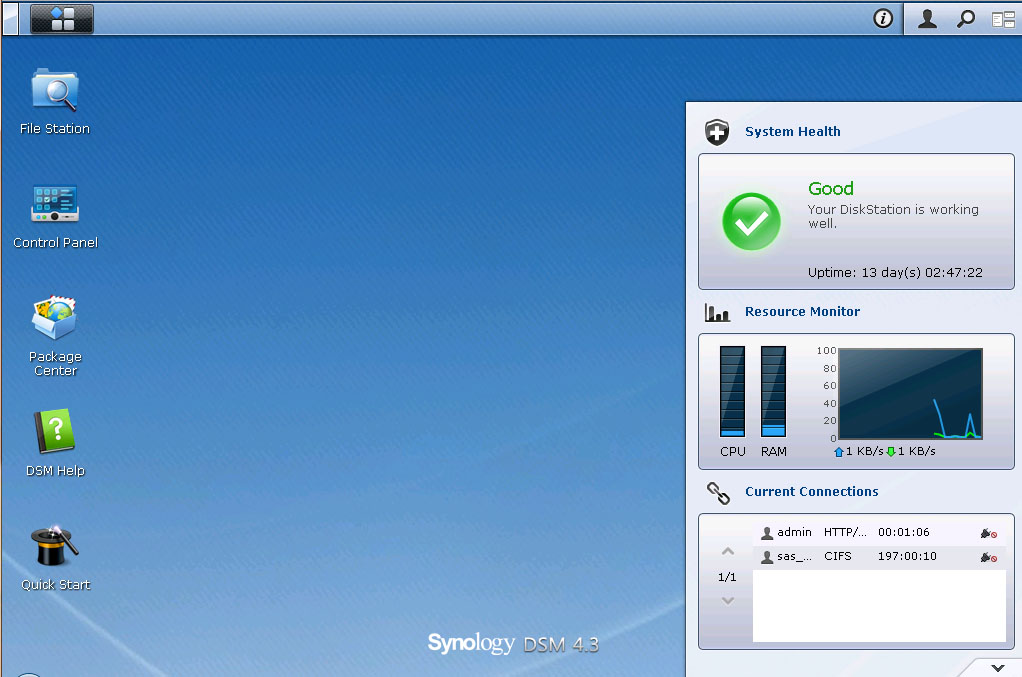The height and width of the screenshot is (677, 1022).
Task: Go to previous connections page arrow
Action: click(x=728, y=551)
